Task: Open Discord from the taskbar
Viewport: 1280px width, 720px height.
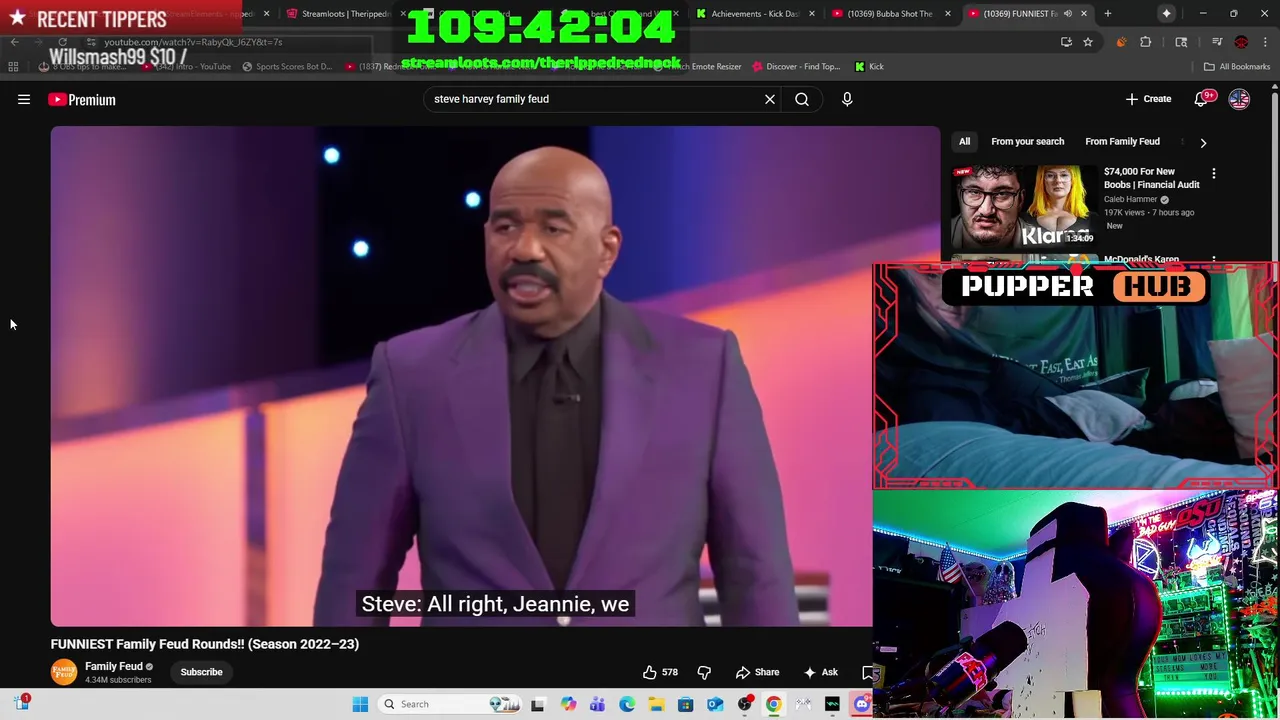Action: (x=861, y=704)
